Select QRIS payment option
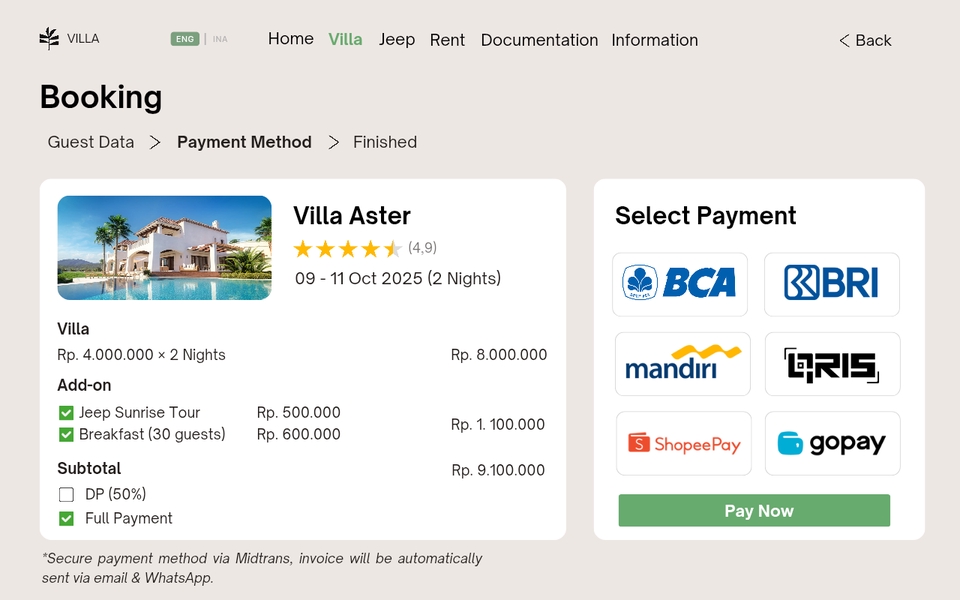 pyautogui.click(x=832, y=364)
